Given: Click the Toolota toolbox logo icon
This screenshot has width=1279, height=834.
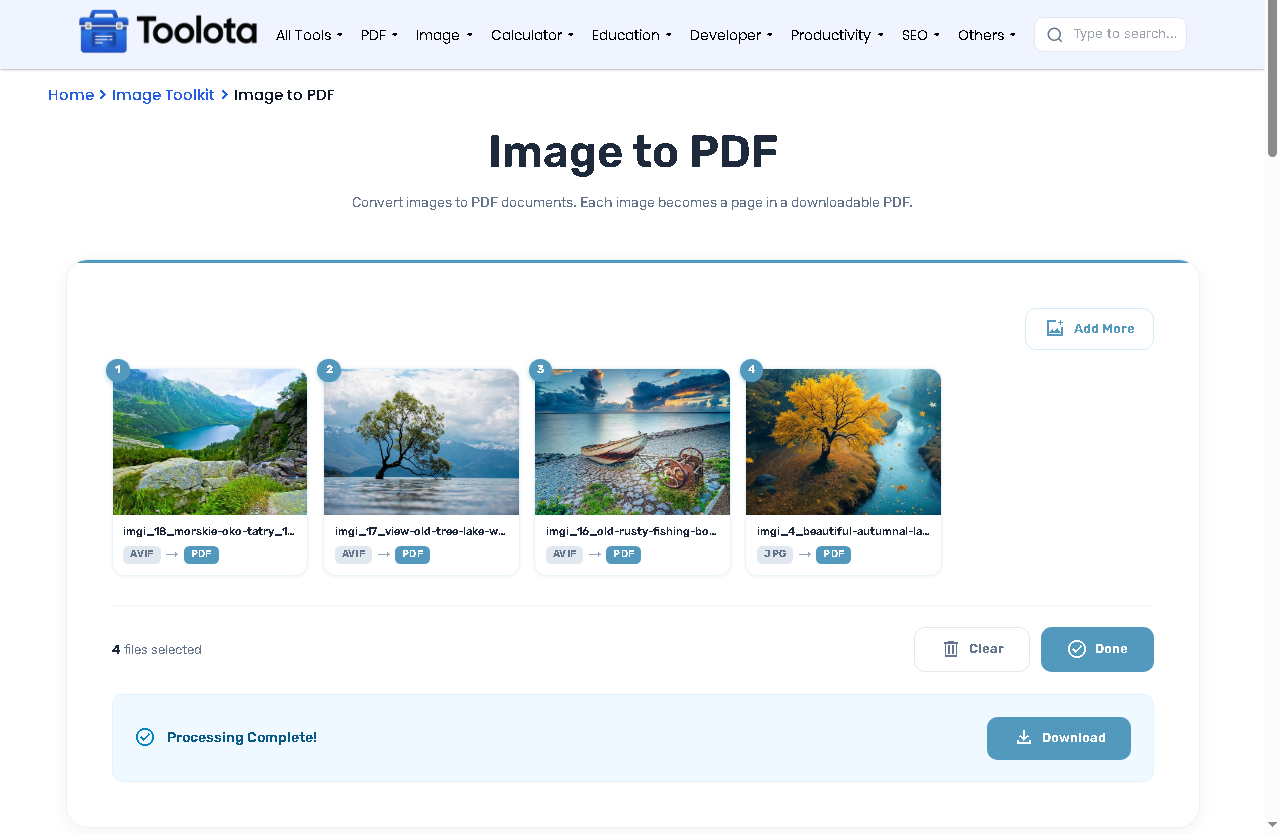Looking at the screenshot, I should click(x=104, y=32).
